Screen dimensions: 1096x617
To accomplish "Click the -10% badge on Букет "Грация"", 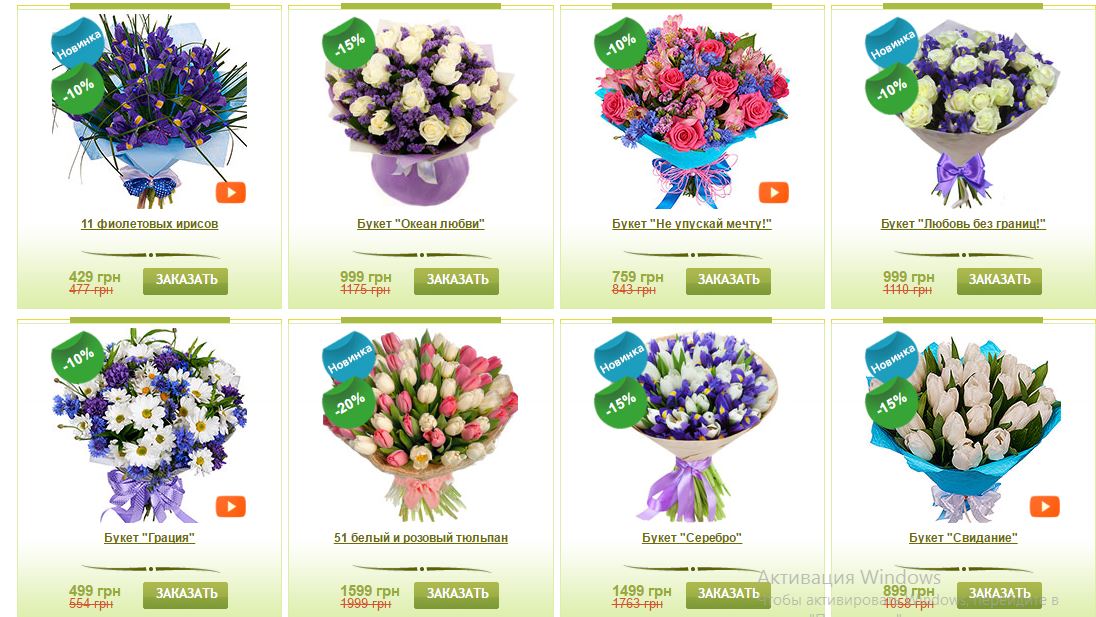I will [78, 357].
